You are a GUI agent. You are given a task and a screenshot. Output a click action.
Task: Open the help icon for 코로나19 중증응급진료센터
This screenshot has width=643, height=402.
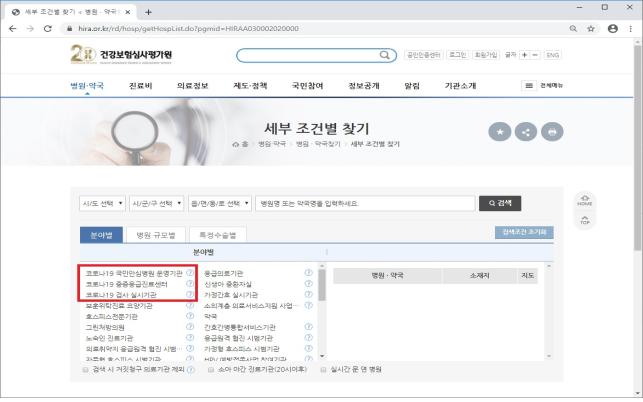pos(190,283)
